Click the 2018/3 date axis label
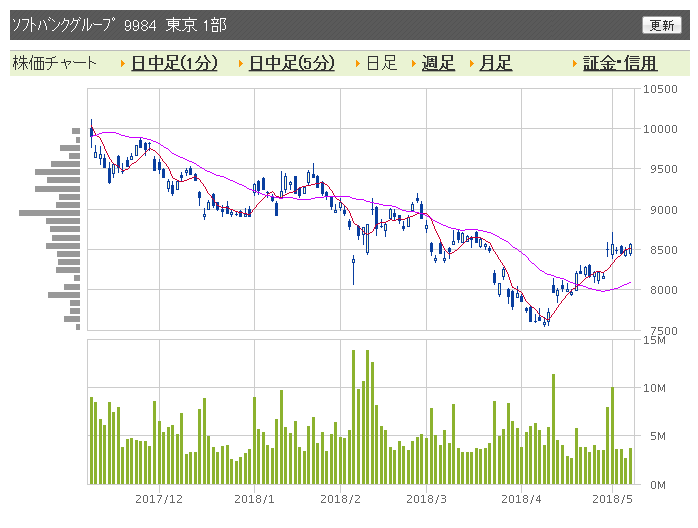 click(426, 499)
